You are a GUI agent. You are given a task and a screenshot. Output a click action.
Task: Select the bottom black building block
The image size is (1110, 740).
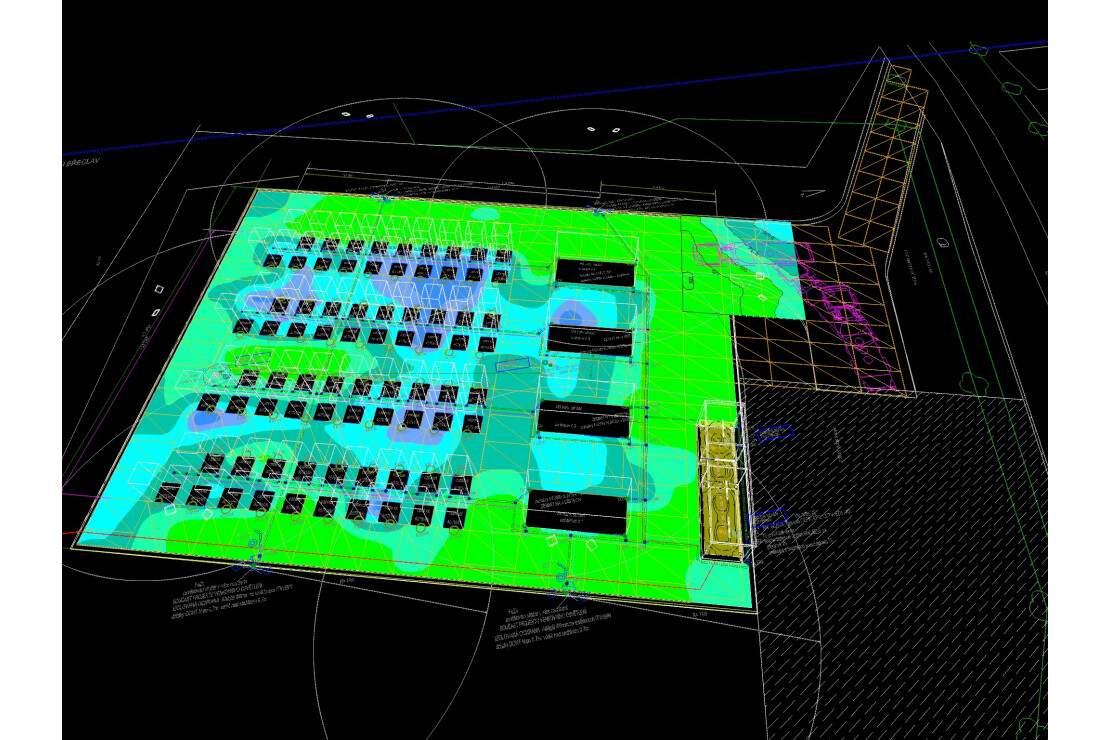[x=577, y=511]
